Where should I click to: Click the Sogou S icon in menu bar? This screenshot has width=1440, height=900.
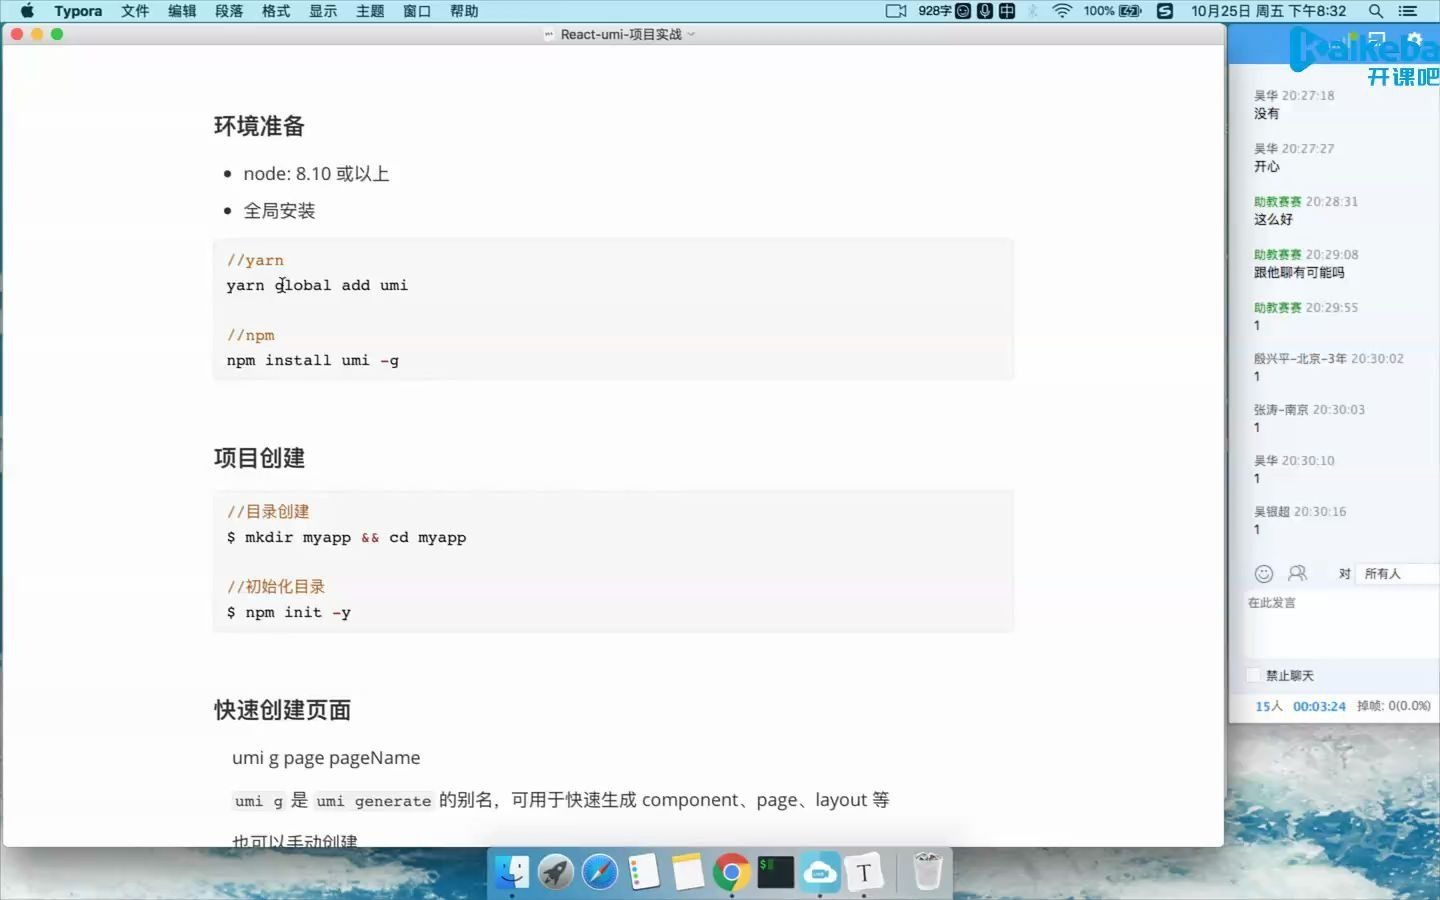[1165, 11]
